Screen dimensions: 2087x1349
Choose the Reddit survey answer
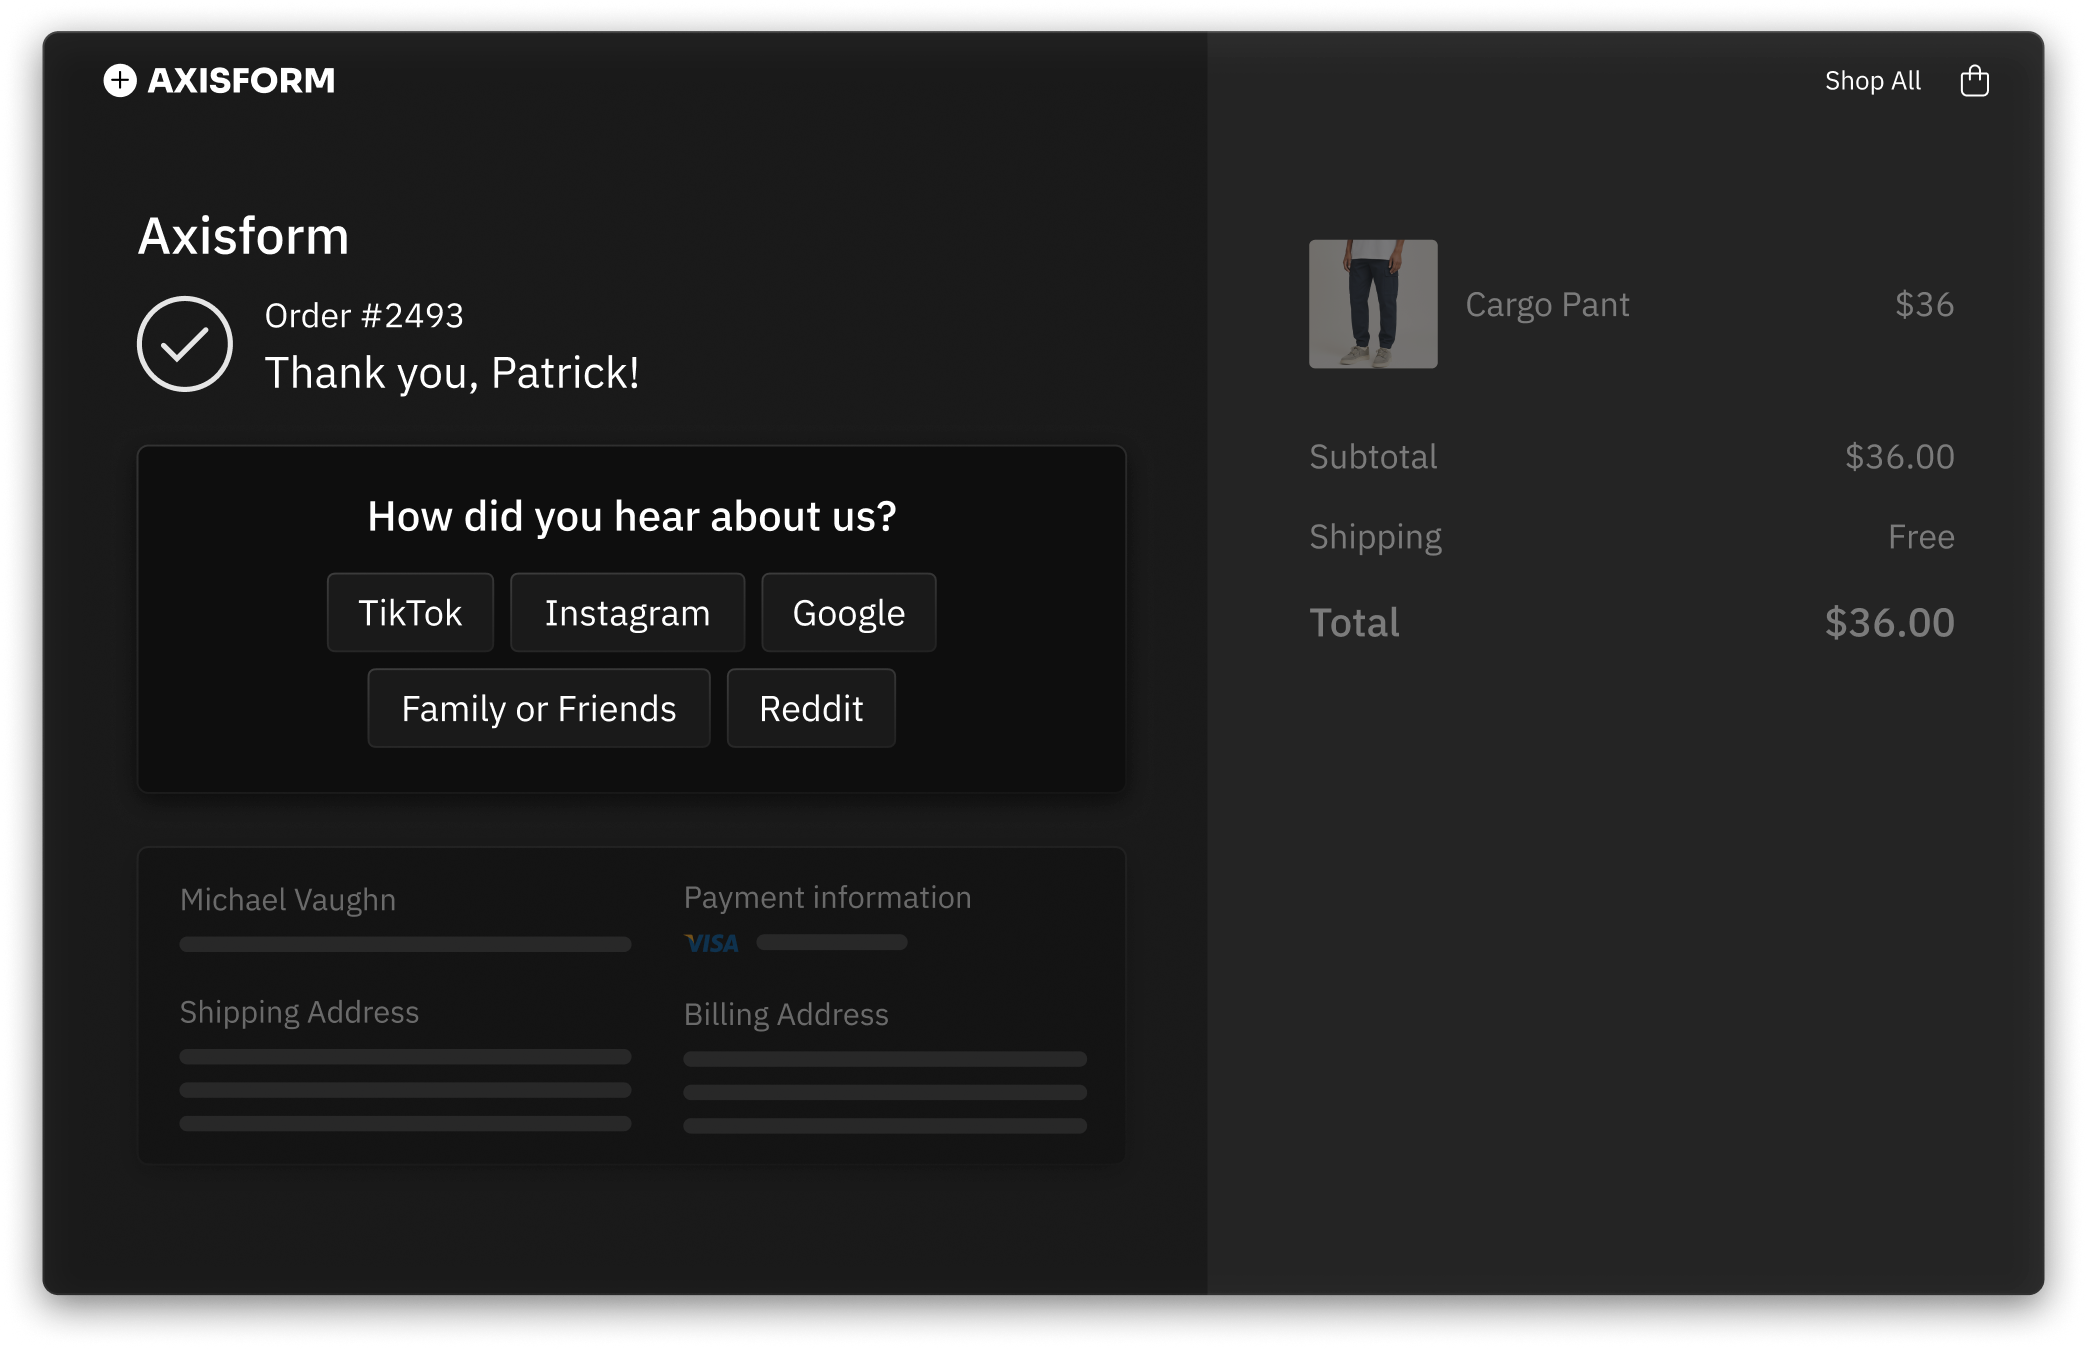[811, 708]
